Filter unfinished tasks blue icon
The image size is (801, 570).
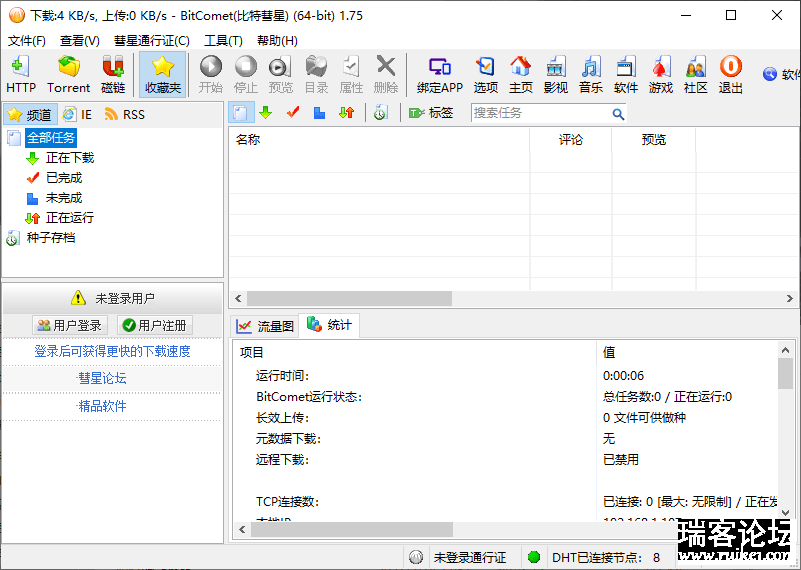click(320, 113)
